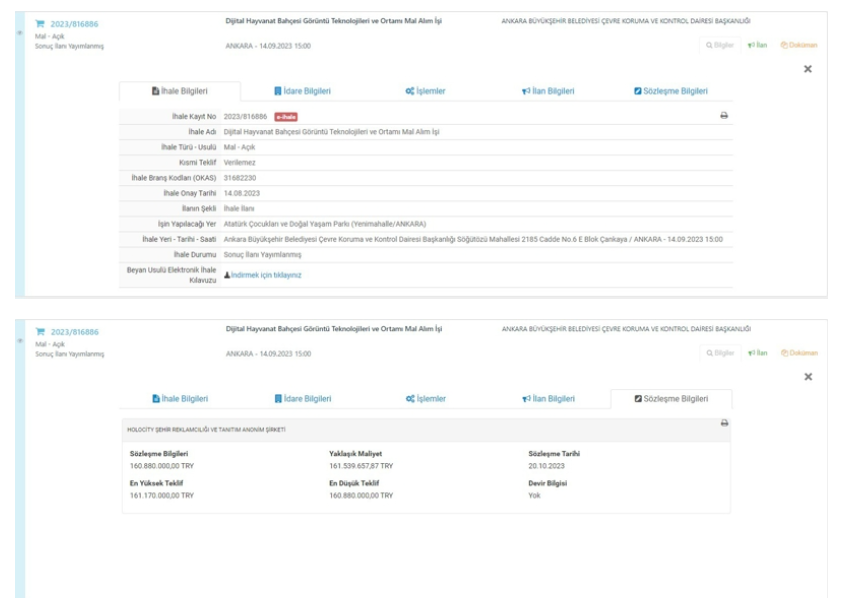Switch to İşlemler tab in the top panel
Image resolution: width=843 pixels, height=598 pixels.
(425, 91)
